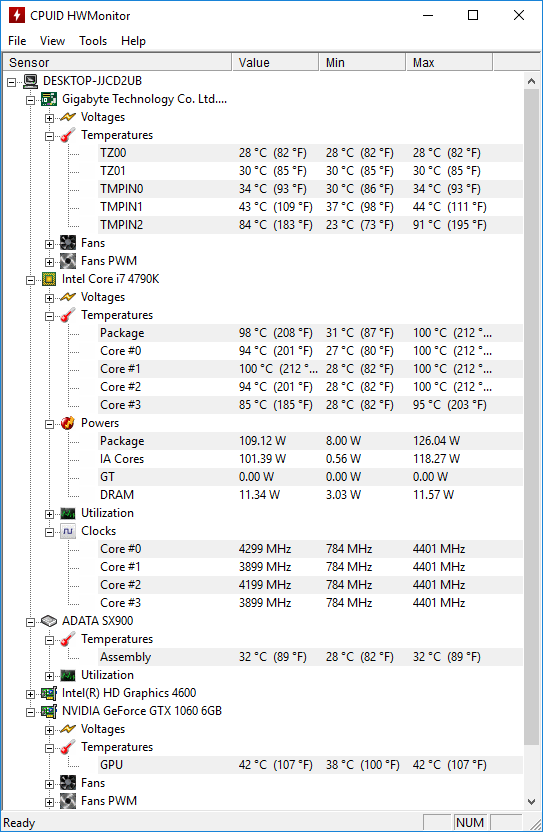Expand Intel(R) HD Graphics 4600 node
This screenshot has height=832, width=543.
tap(31, 694)
